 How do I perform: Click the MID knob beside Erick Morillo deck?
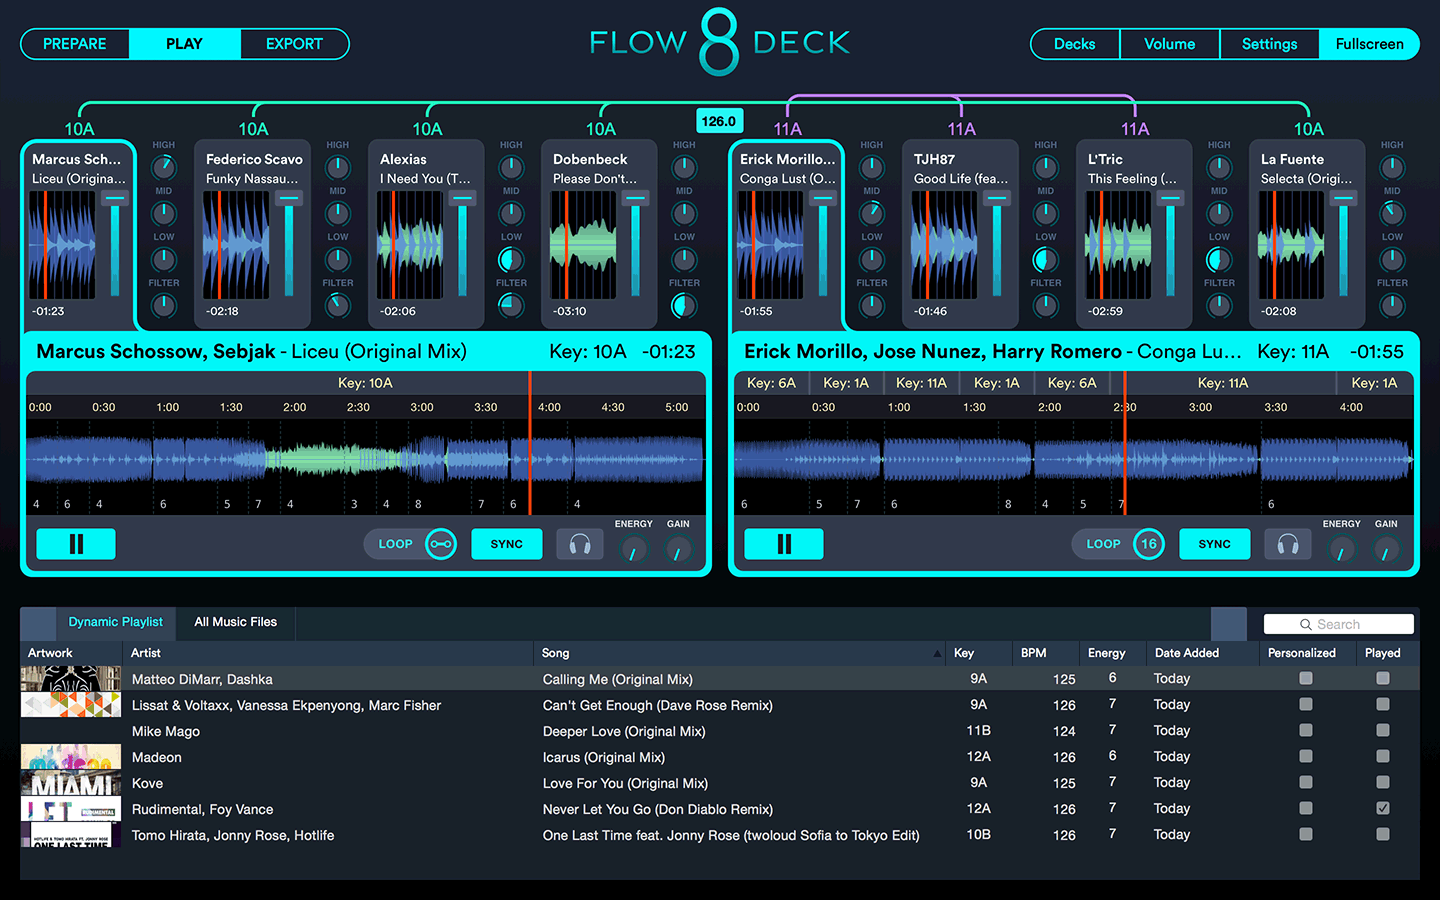872,213
